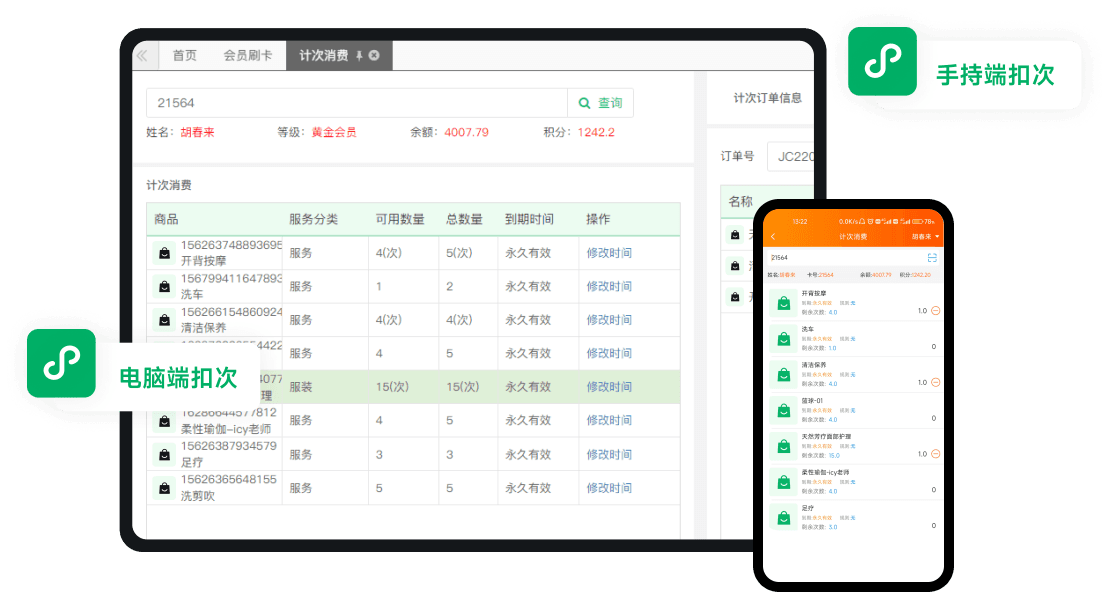Click 修改时间 for the 柔性瑜伽-icy老师 row
The width and height of the screenshot is (1109, 592).
(x=609, y=420)
